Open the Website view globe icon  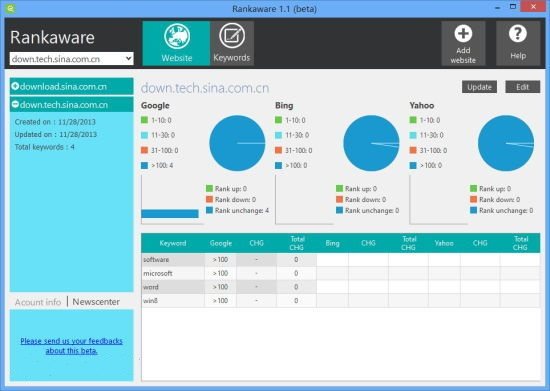177,36
